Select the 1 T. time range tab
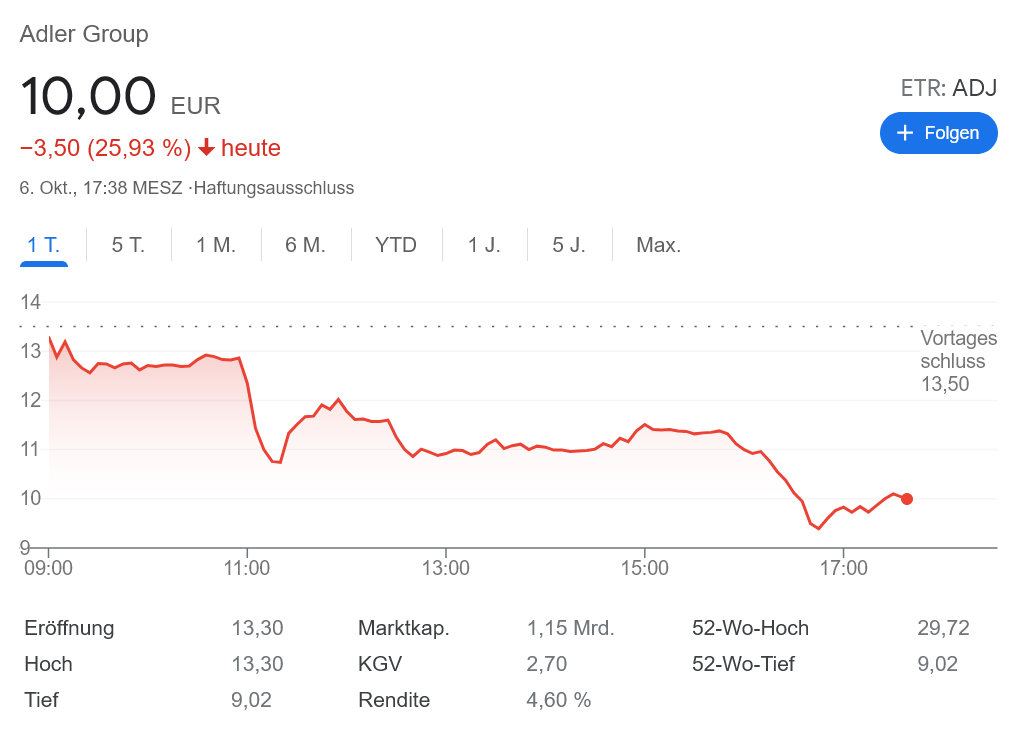 (x=44, y=245)
